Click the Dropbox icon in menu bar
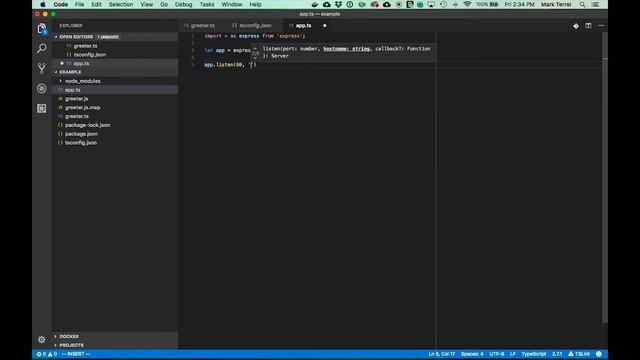 (338, 4)
